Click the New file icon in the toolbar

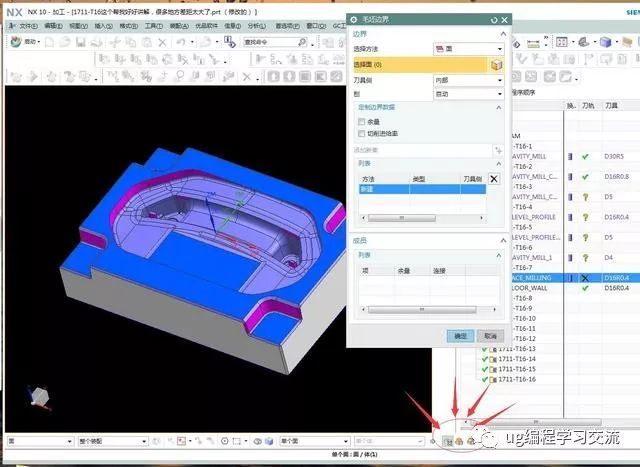[x=49, y=42]
